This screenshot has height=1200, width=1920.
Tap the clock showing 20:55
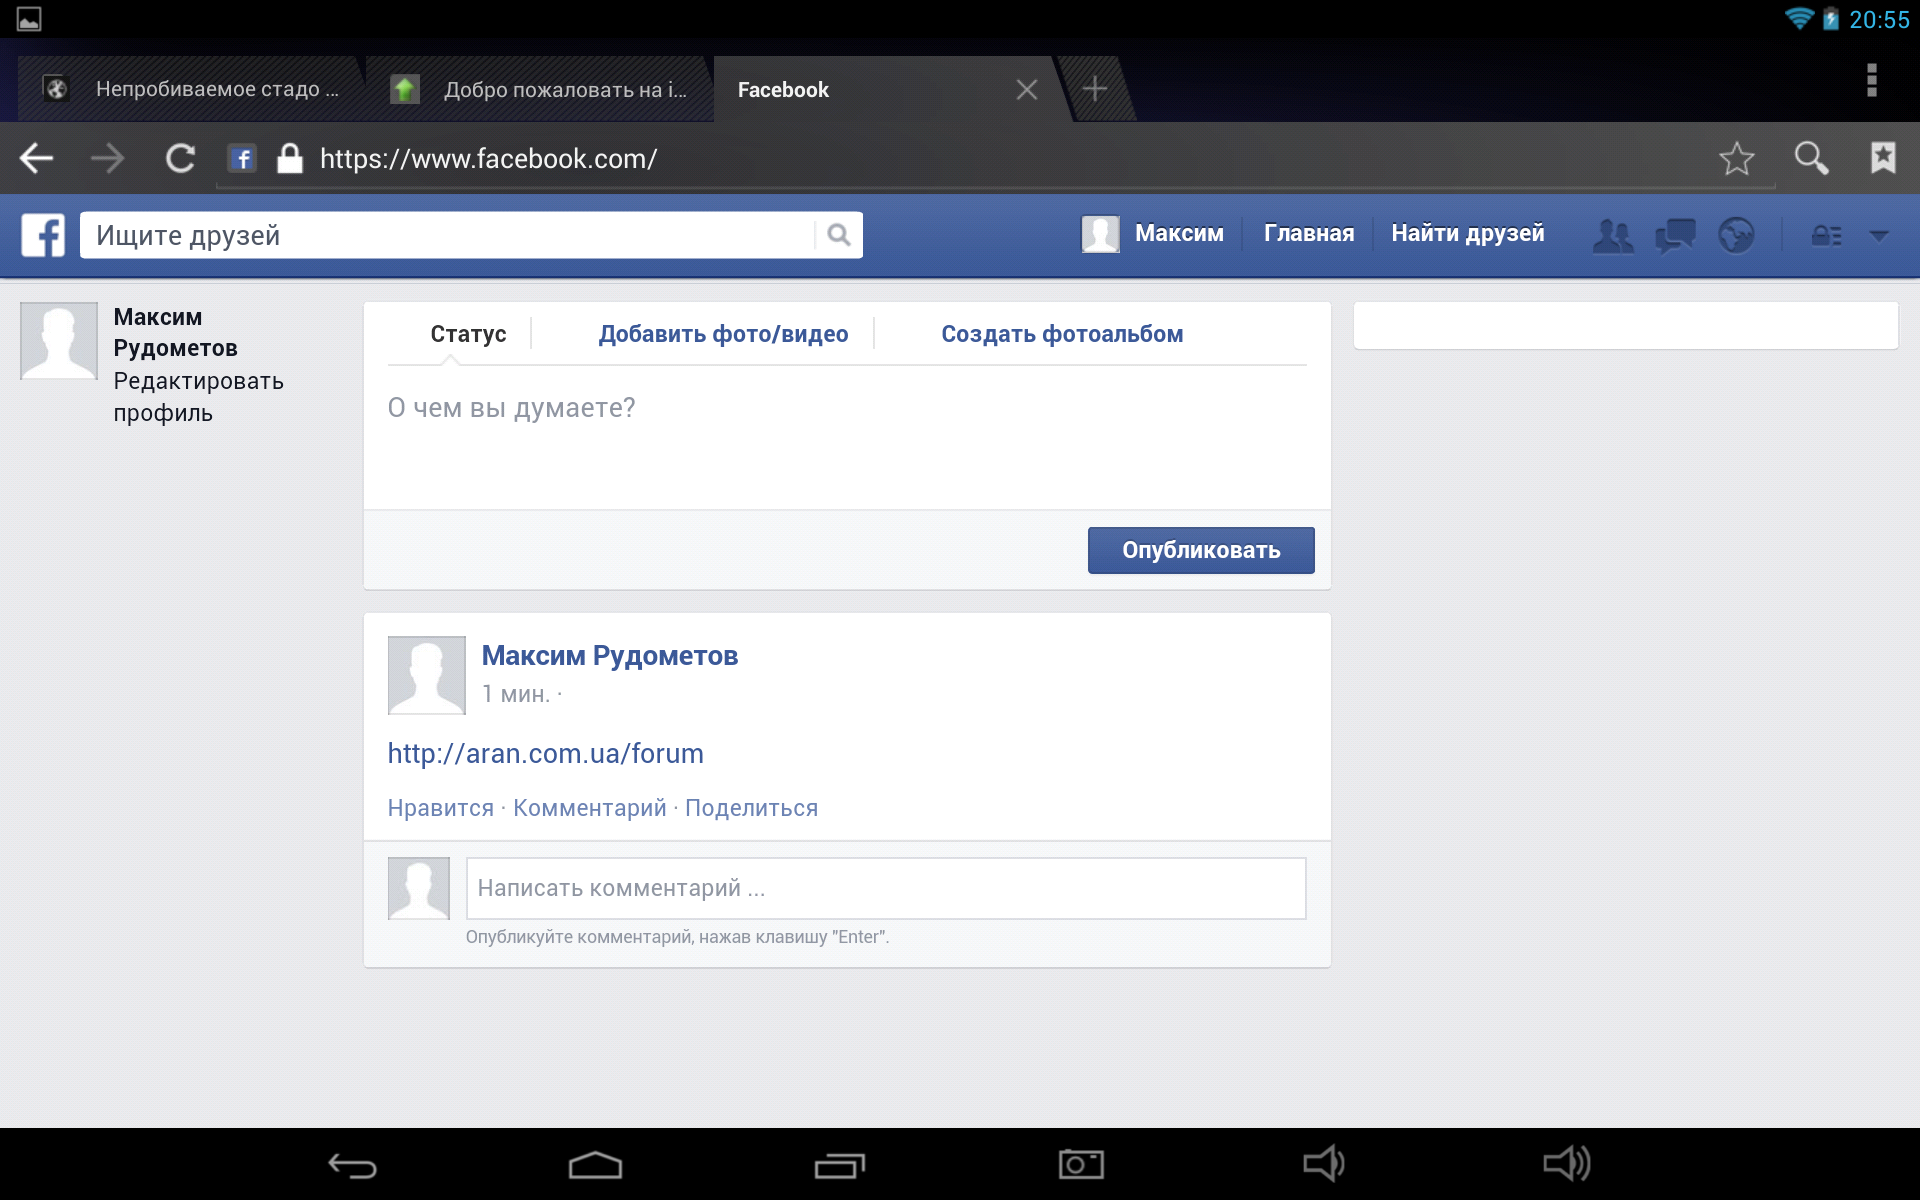coord(1879,20)
